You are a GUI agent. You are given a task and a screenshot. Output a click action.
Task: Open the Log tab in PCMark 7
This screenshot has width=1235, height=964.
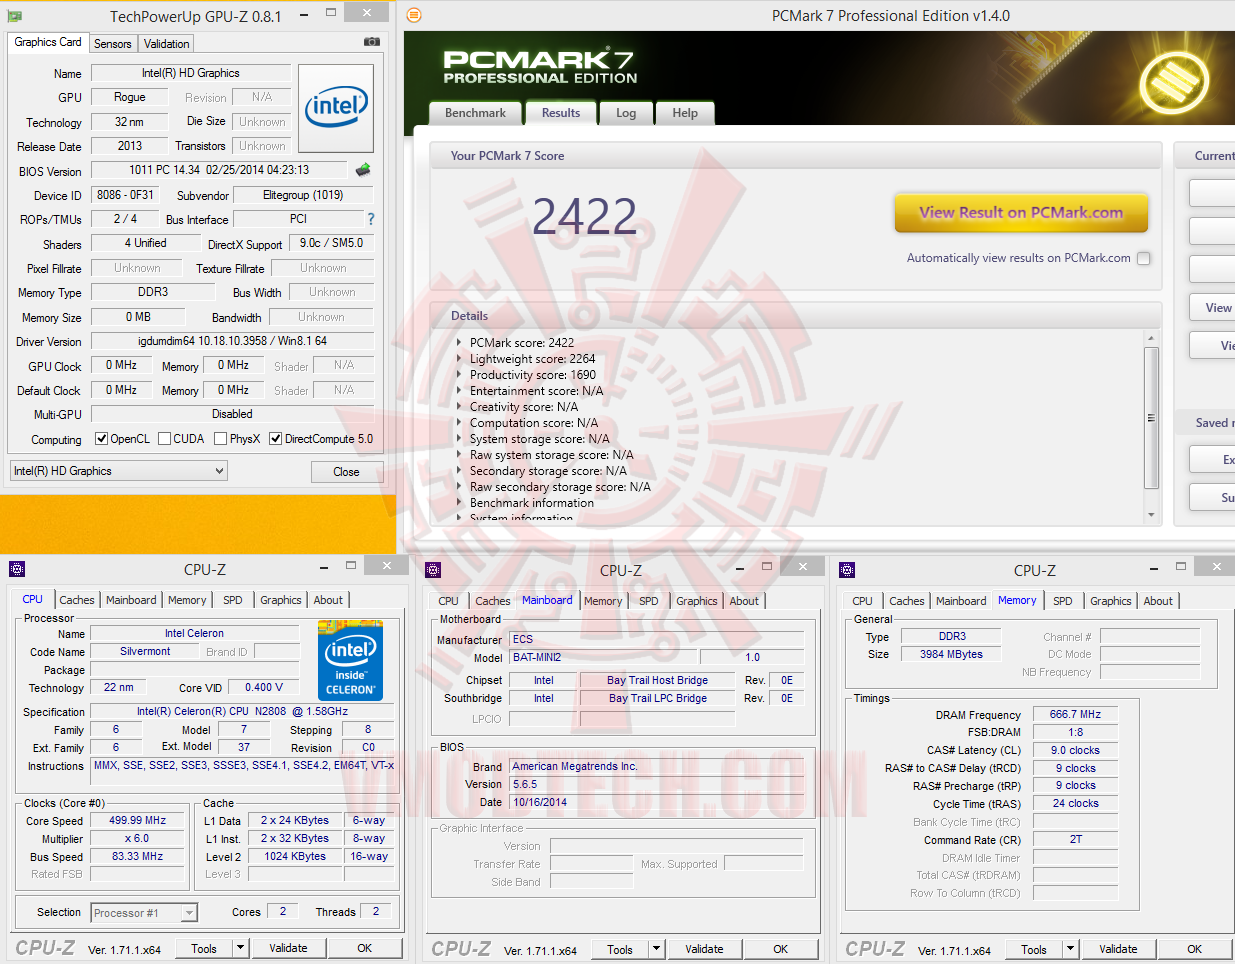pyautogui.click(x=626, y=113)
